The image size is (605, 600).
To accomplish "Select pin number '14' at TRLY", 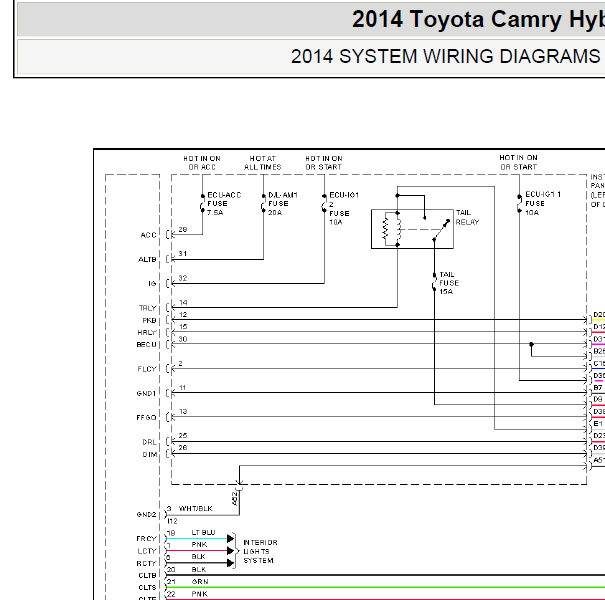I will [x=183, y=303].
